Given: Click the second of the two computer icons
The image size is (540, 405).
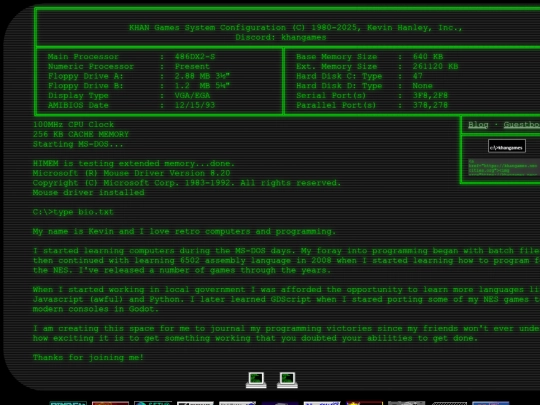Looking at the screenshot, I should 287,380.
